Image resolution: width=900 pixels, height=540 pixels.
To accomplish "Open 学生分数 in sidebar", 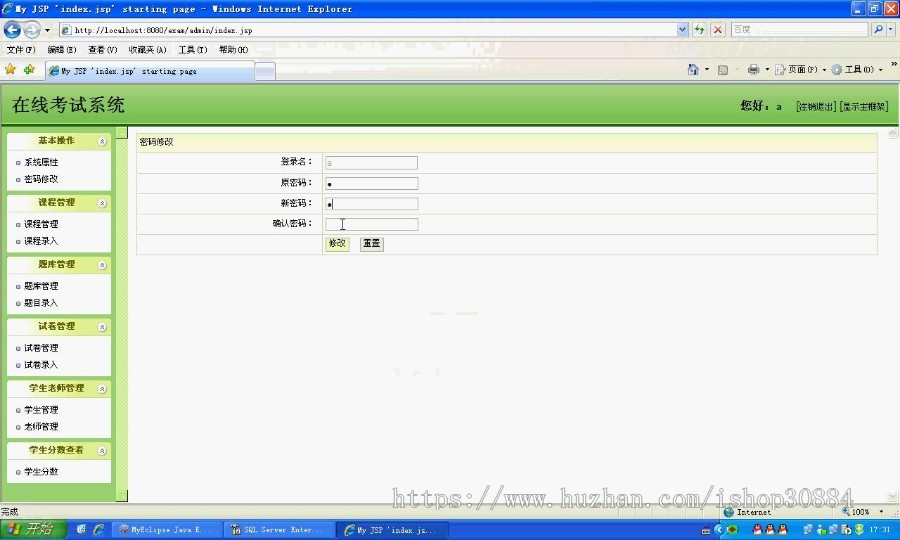I will tap(41, 472).
